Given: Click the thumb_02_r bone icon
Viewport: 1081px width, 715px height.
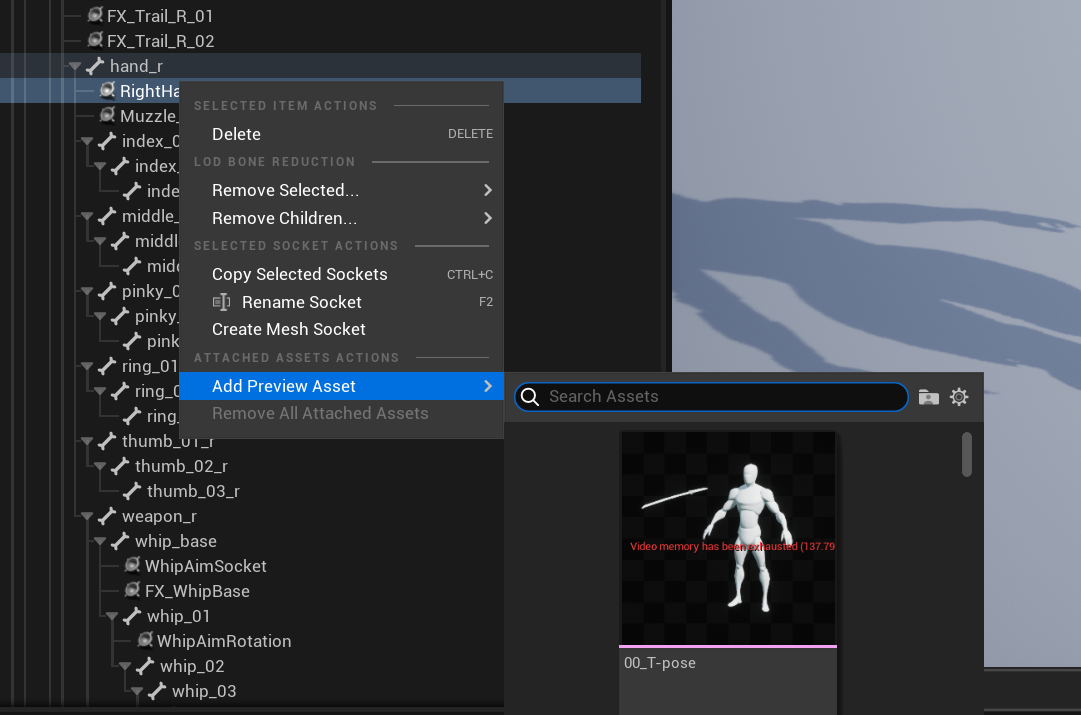Looking at the screenshot, I should [120, 465].
